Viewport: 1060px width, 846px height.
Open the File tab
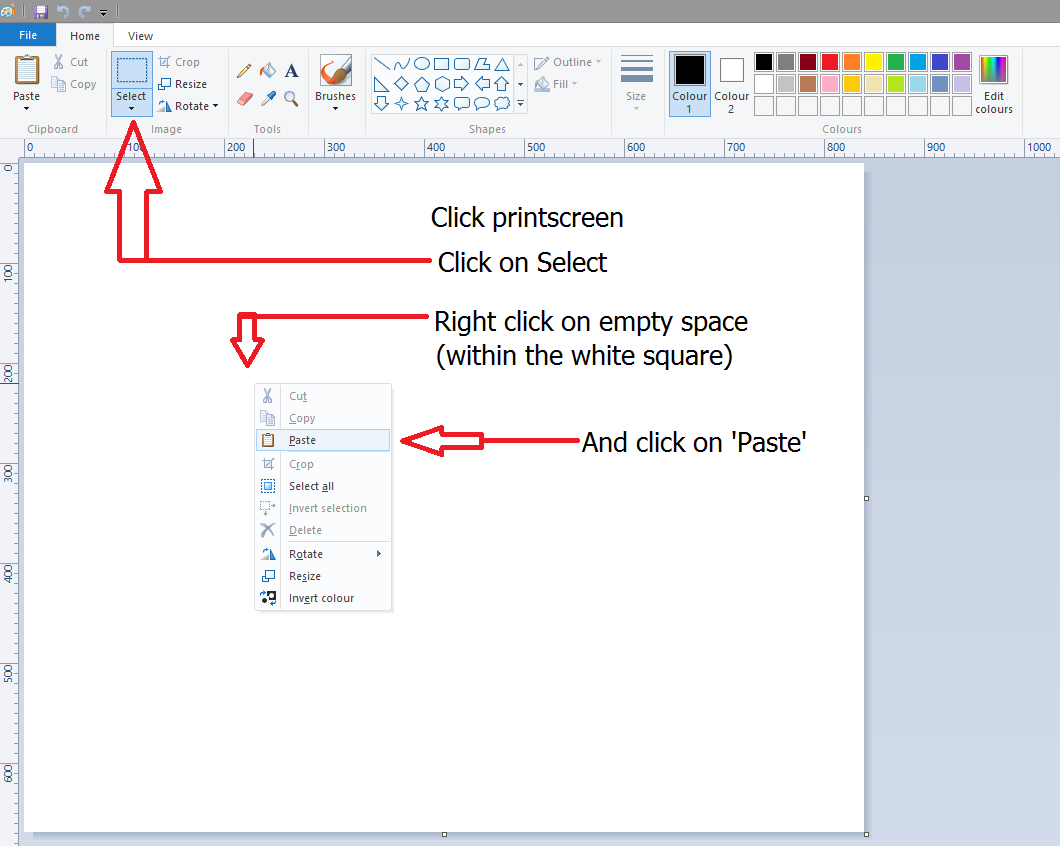click(28, 35)
